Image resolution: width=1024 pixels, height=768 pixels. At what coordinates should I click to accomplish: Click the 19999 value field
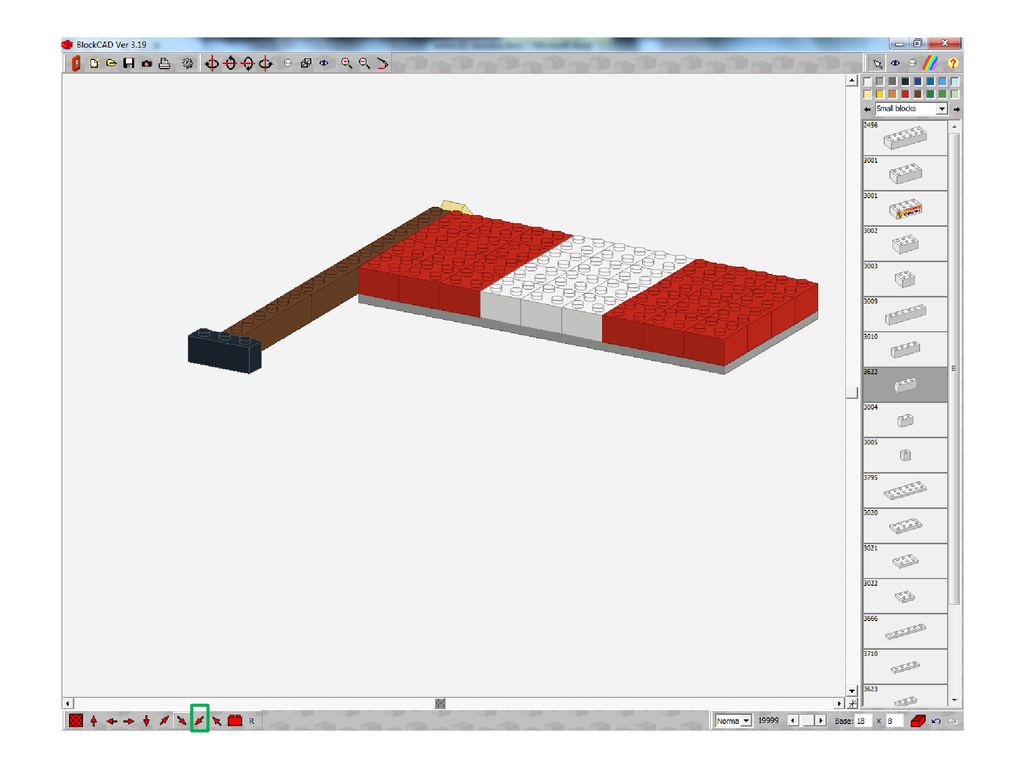tap(768, 720)
